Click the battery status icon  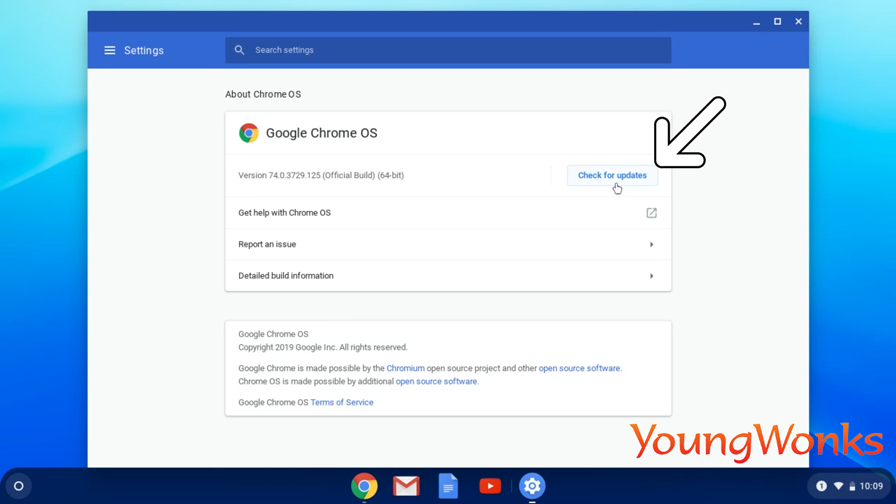(852, 486)
